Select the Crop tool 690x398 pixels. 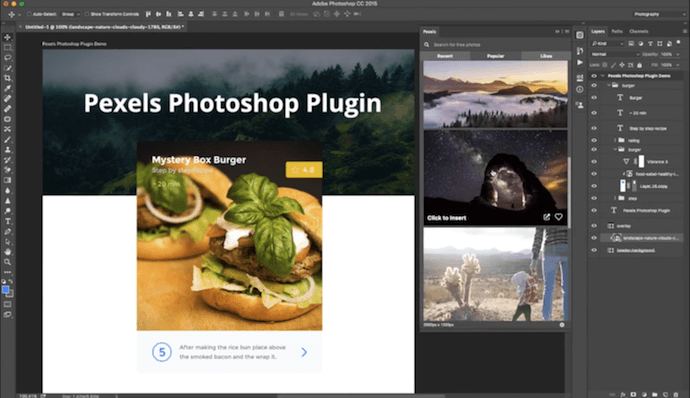pyautogui.click(x=7, y=78)
